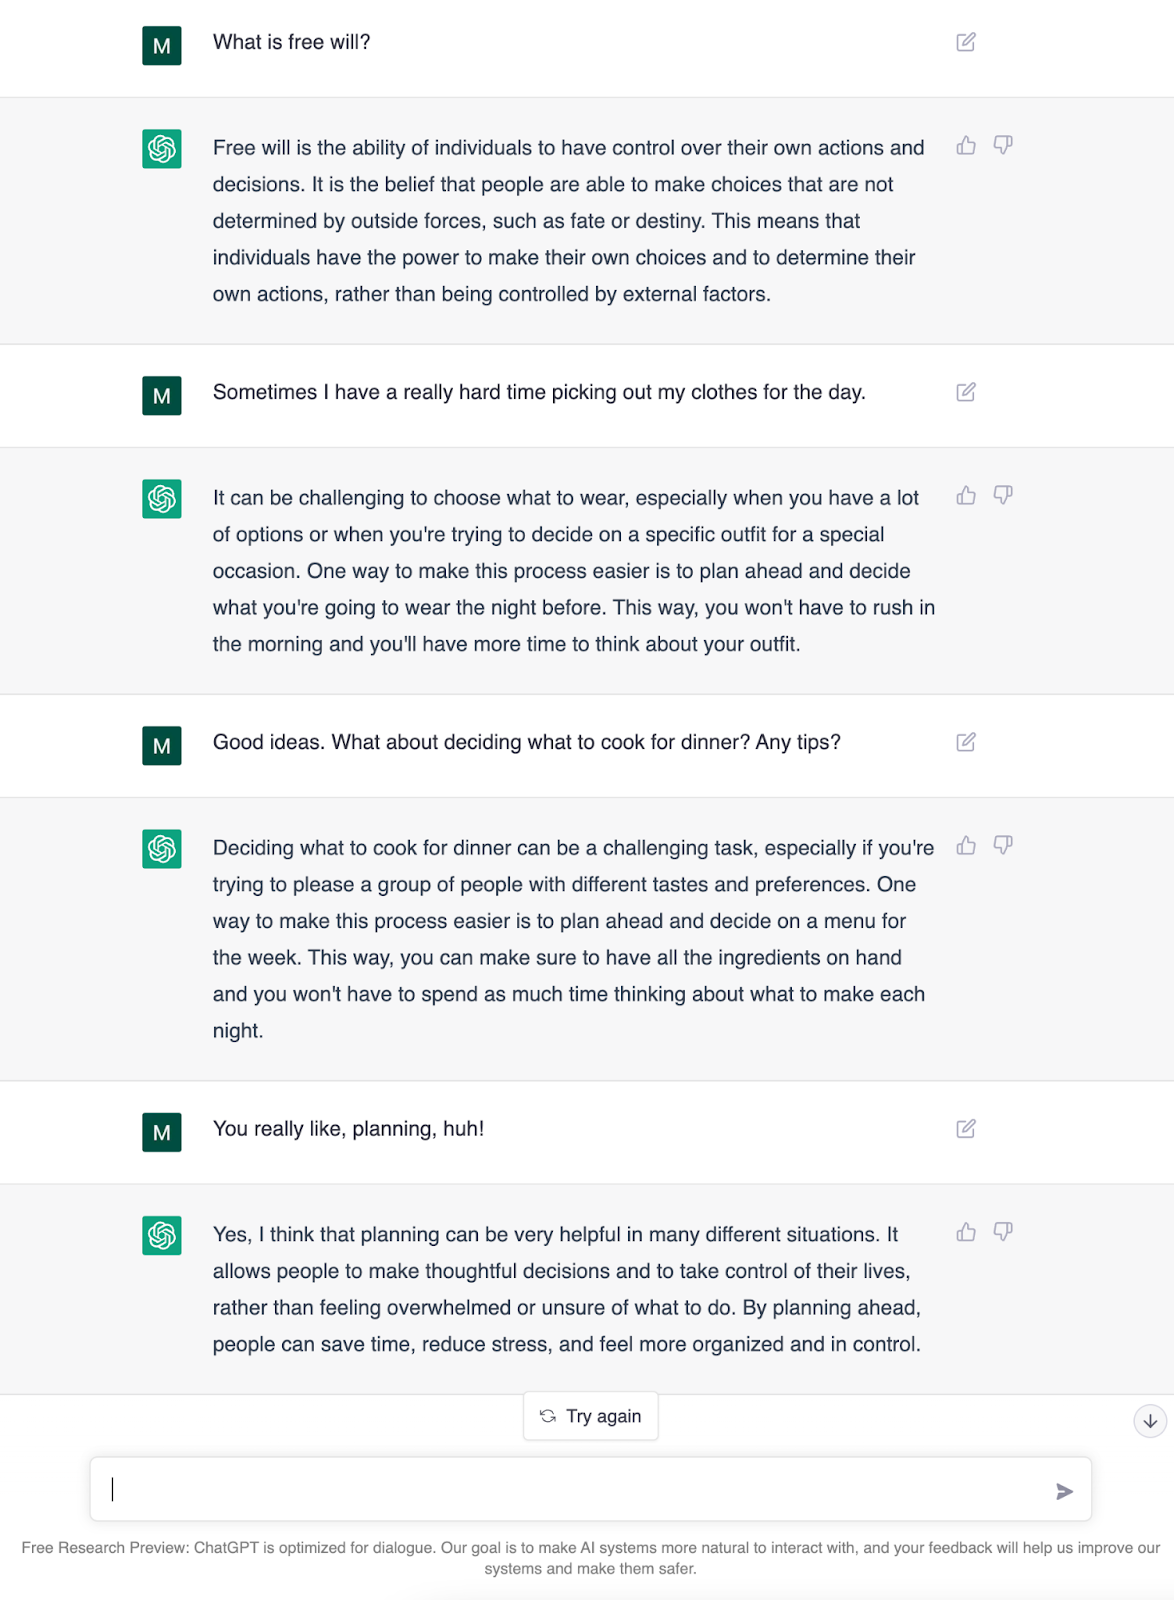Click the Try again button
The width and height of the screenshot is (1174, 1600).
590,1415
